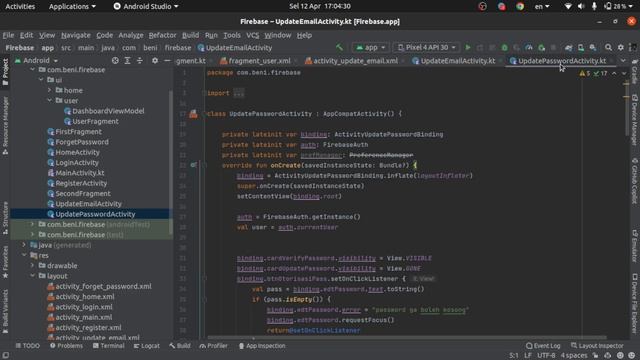Open the File menu

(x=8, y=35)
